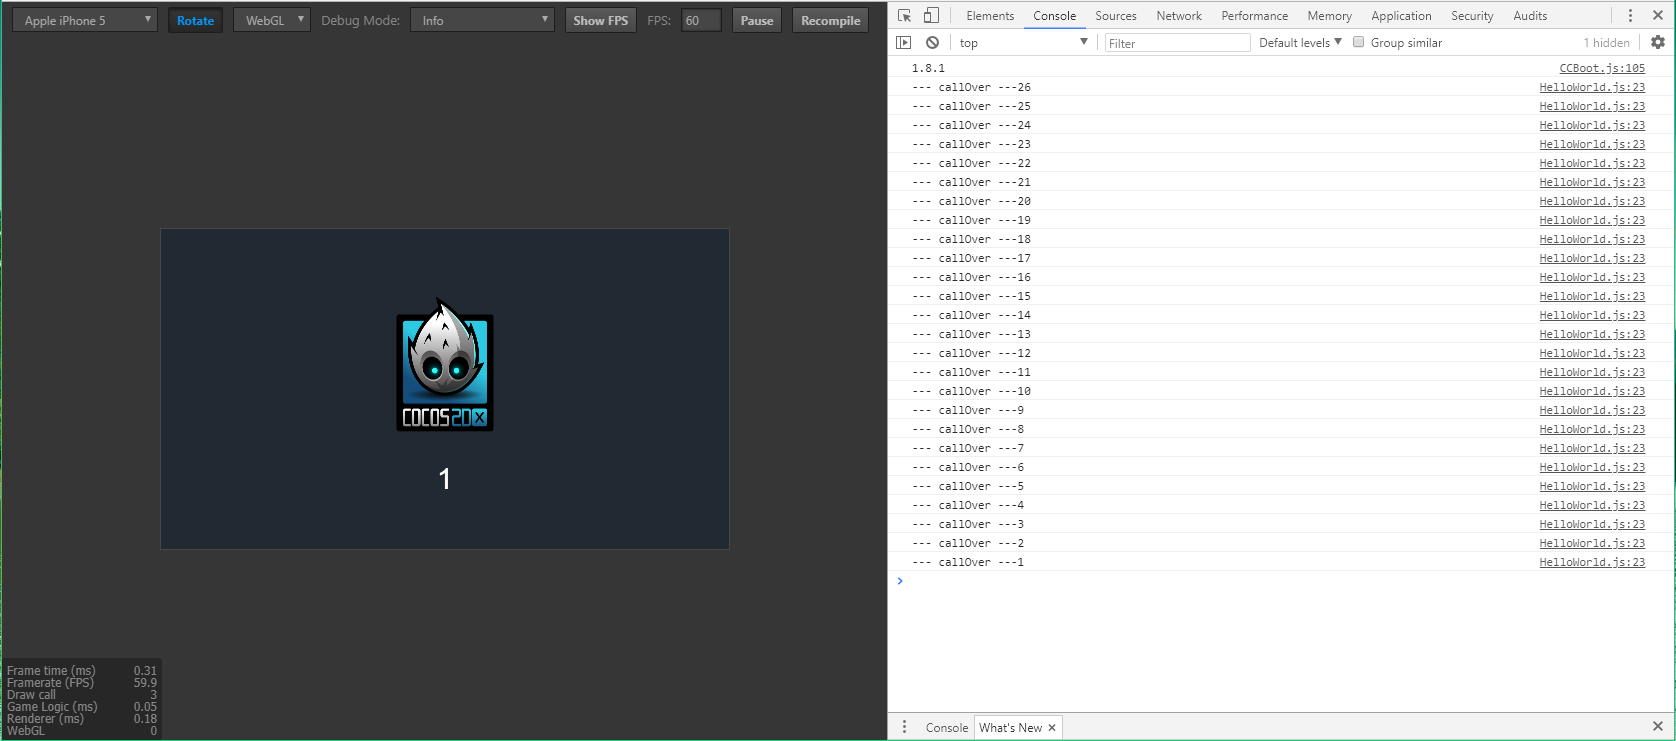Open HelloWorld.js:23 link for callOver 7
The width and height of the screenshot is (1676, 741).
coord(1592,448)
